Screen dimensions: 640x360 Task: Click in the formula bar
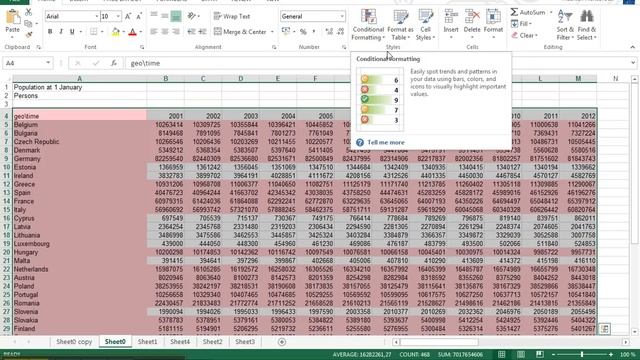[378, 63]
